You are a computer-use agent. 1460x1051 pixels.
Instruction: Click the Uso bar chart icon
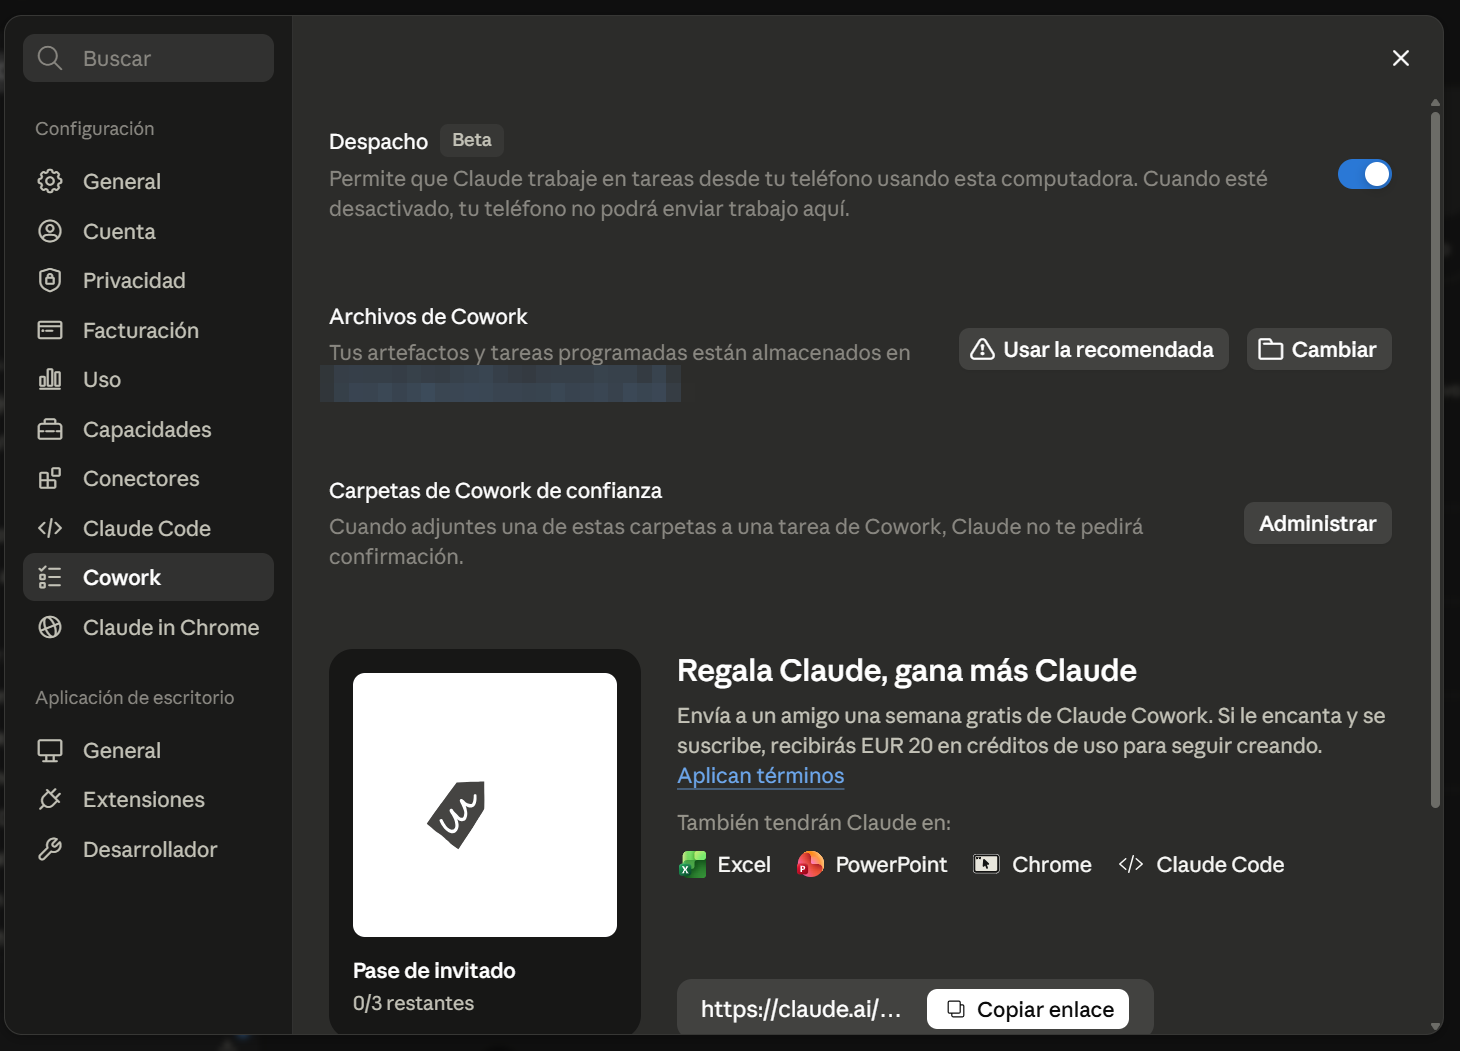pos(50,379)
